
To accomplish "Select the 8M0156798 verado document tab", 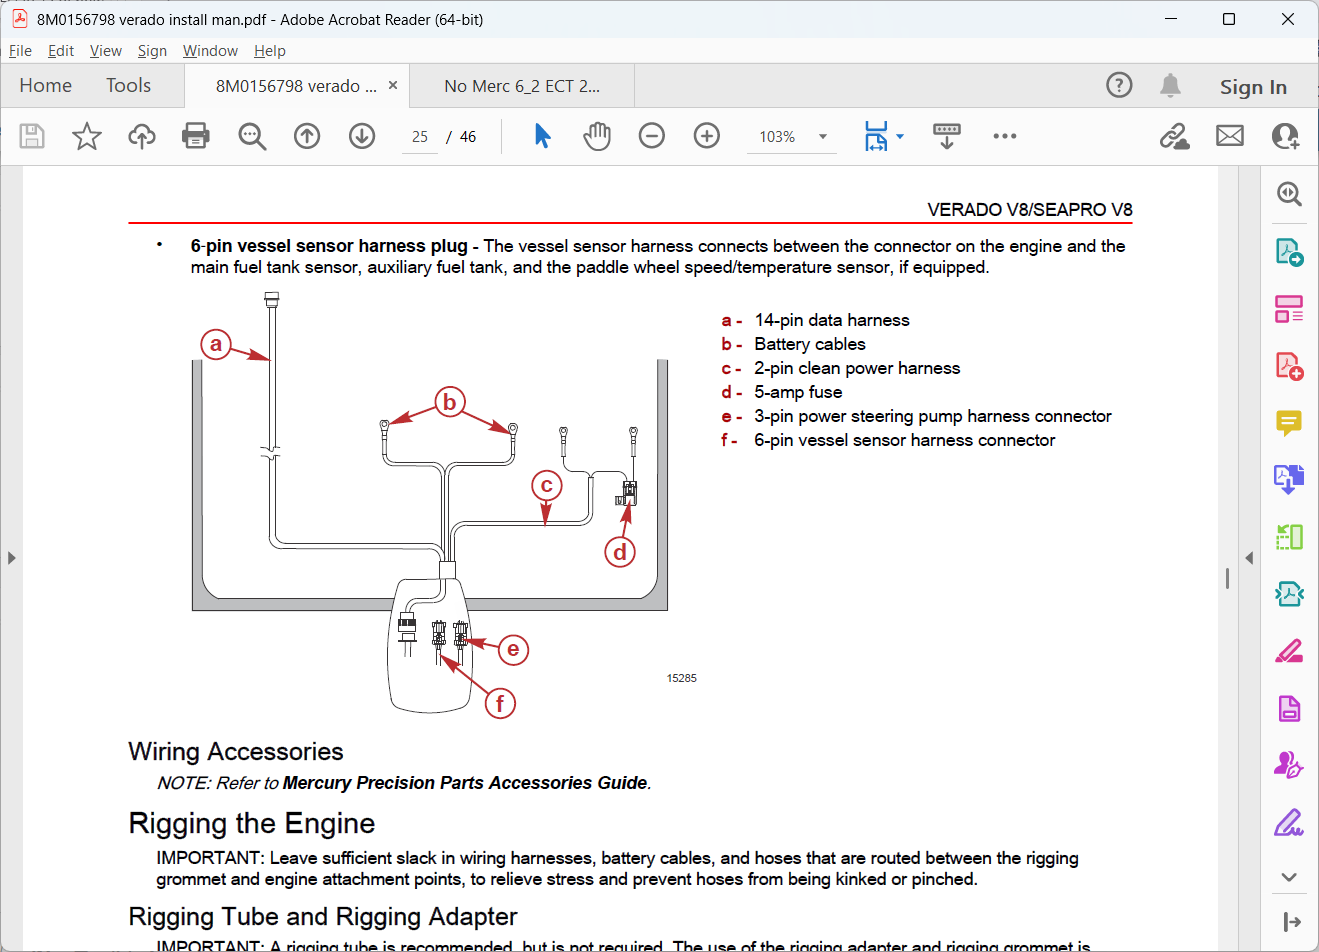I will (296, 86).
